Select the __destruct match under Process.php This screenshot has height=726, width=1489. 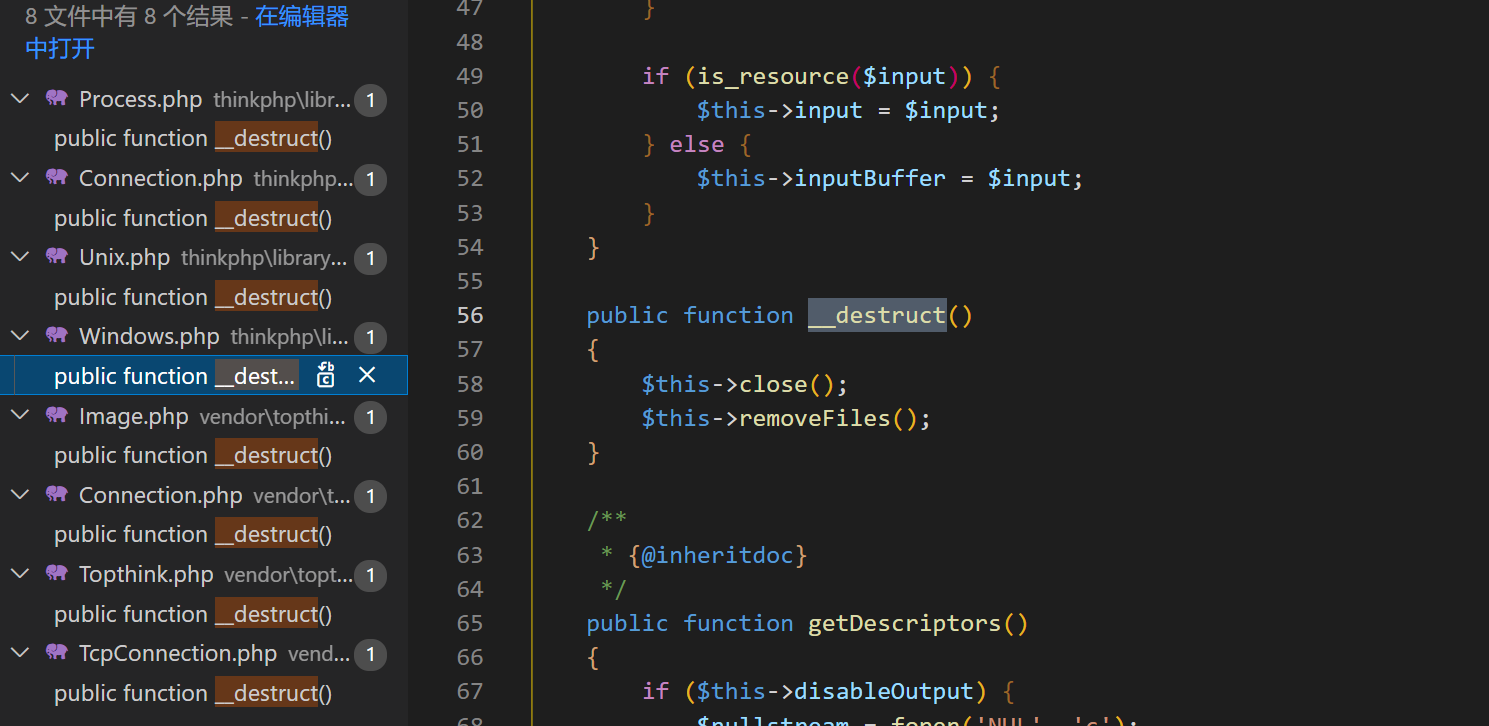[192, 138]
